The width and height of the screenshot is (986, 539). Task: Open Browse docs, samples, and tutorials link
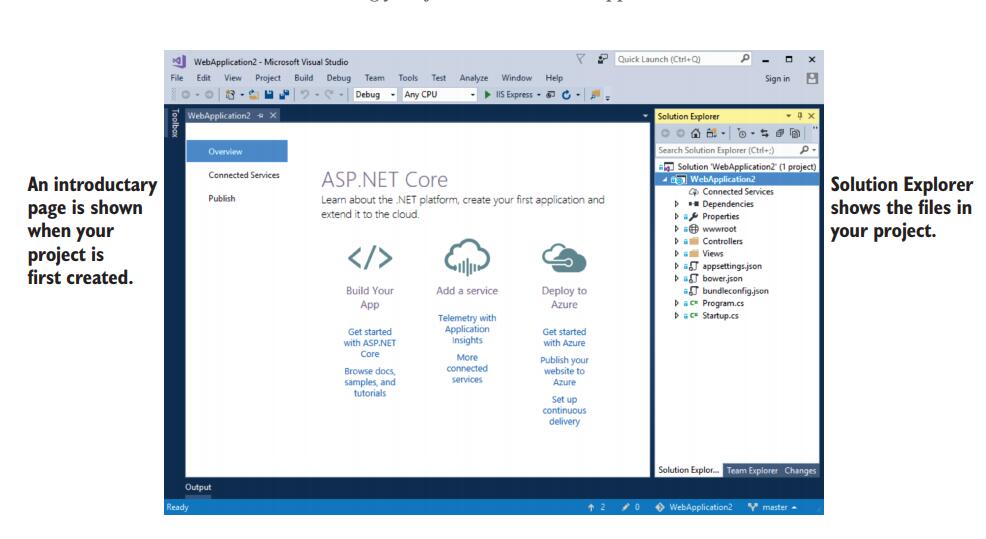pyautogui.click(x=370, y=382)
